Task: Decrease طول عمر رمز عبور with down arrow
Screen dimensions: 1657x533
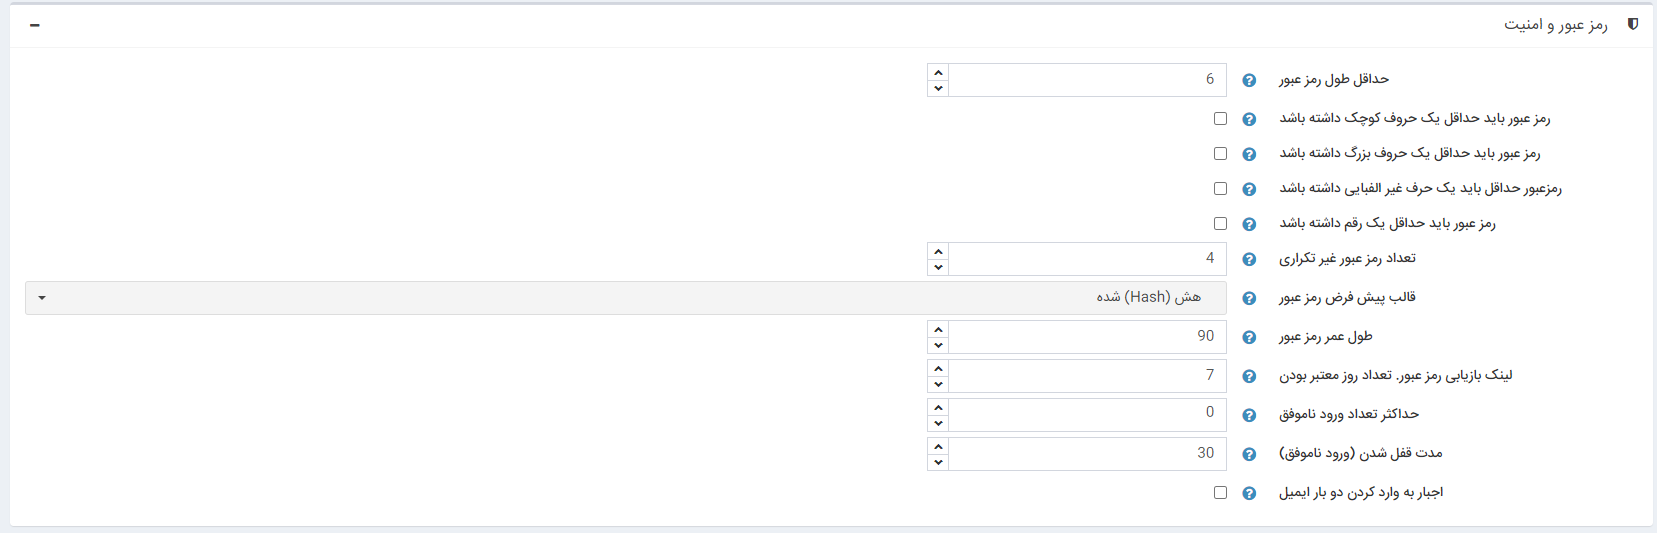Action: 938,346
